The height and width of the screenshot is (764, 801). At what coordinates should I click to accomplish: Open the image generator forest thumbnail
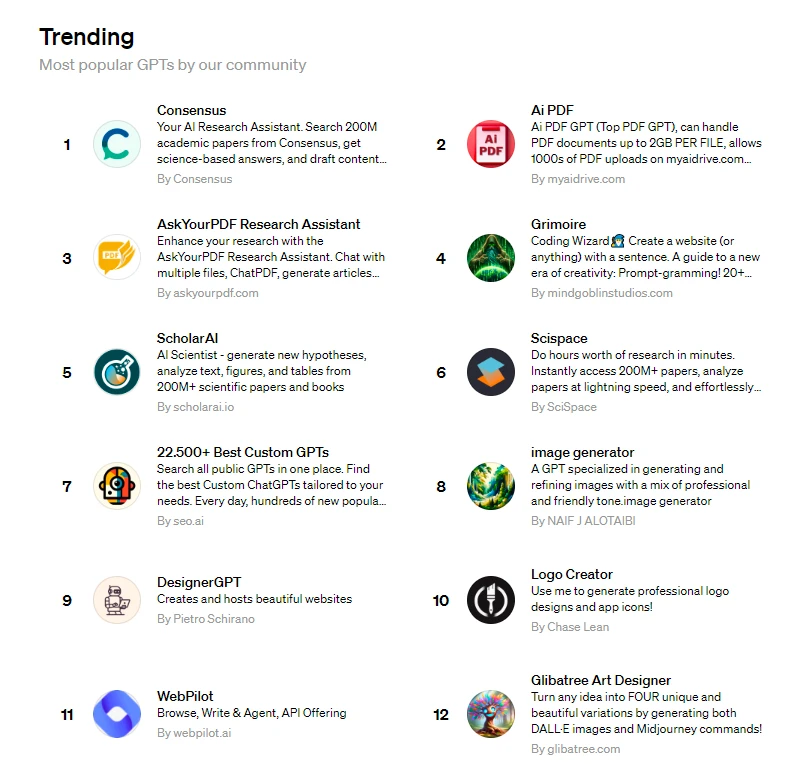coord(491,486)
